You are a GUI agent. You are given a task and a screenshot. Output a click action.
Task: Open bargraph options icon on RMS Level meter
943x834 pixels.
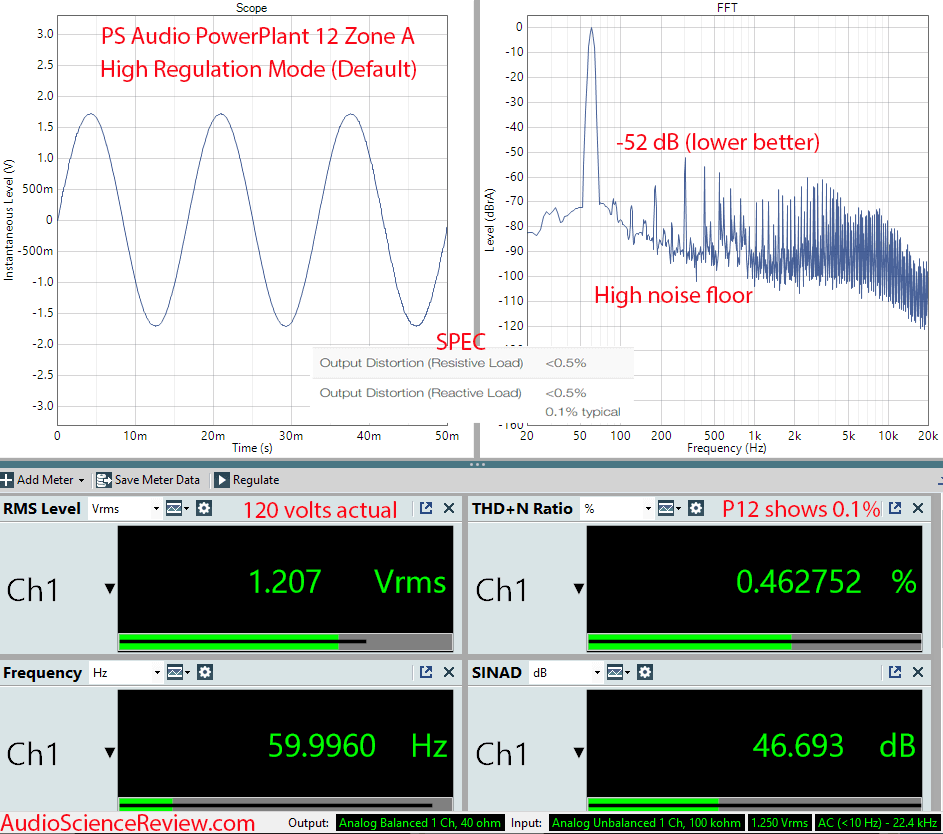(177, 509)
